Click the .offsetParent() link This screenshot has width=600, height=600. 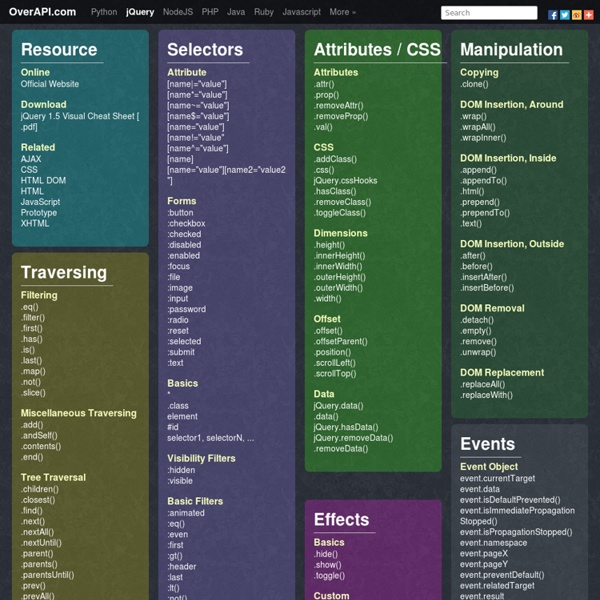point(341,341)
